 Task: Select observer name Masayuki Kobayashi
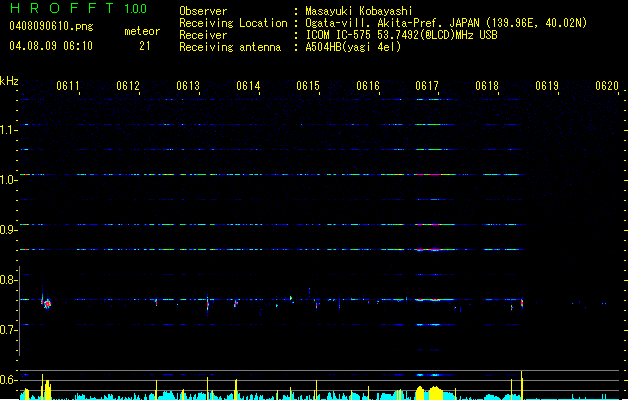tap(359, 11)
